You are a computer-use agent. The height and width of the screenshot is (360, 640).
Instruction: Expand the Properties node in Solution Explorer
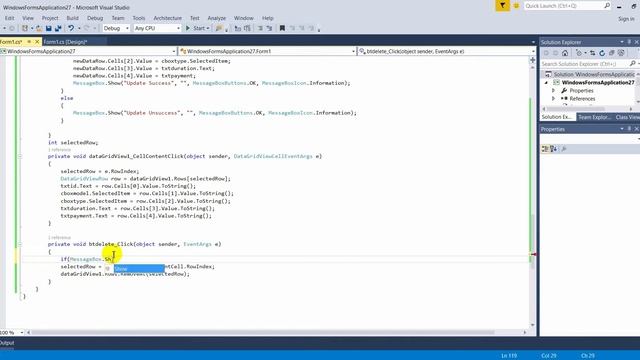tap(553, 91)
